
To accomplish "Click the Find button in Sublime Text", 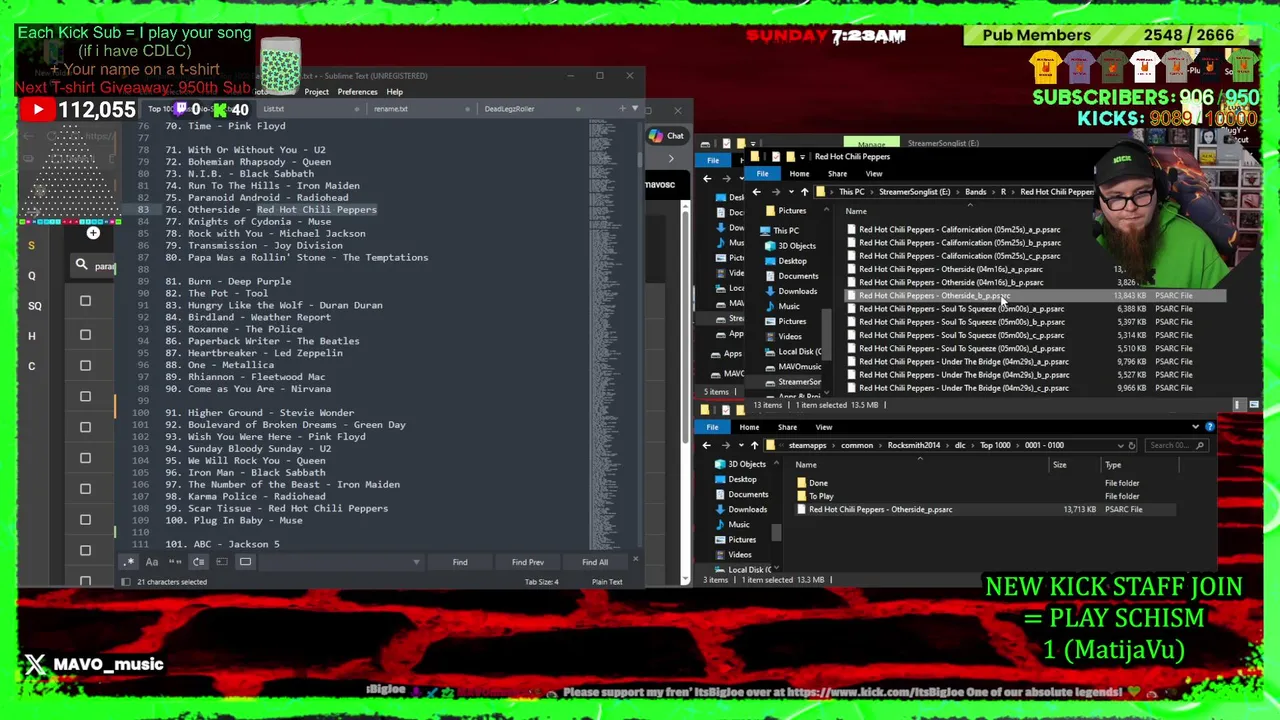I will pos(460,562).
